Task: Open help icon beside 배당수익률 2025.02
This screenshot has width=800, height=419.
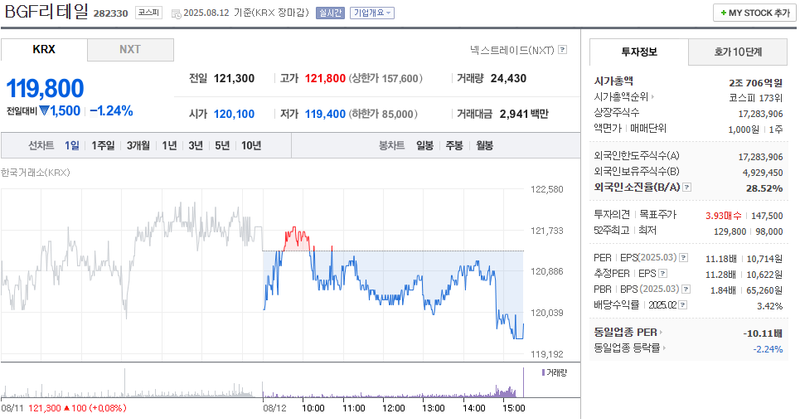Action: 683,305
